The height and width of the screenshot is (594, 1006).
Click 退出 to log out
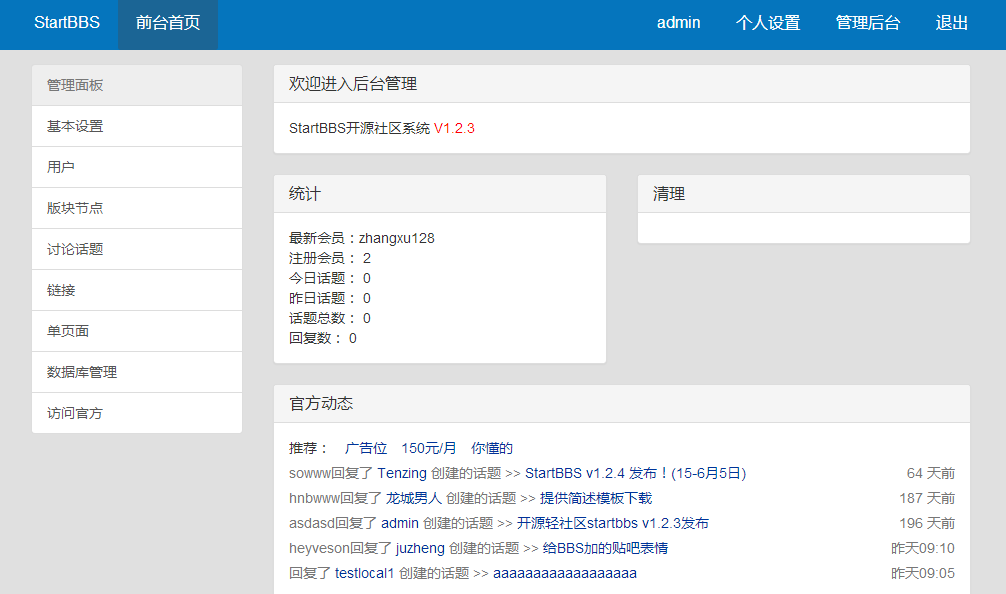(951, 23)
